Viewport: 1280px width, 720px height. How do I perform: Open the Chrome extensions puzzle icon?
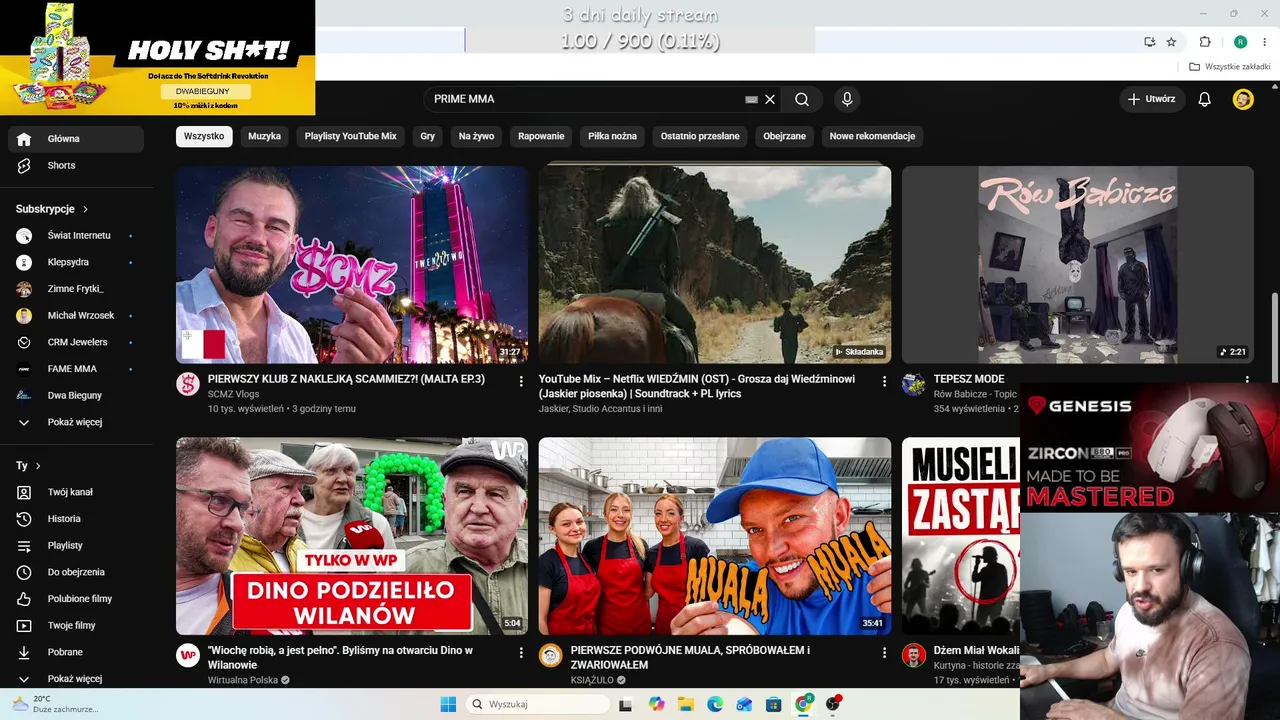click(1205, 42)
